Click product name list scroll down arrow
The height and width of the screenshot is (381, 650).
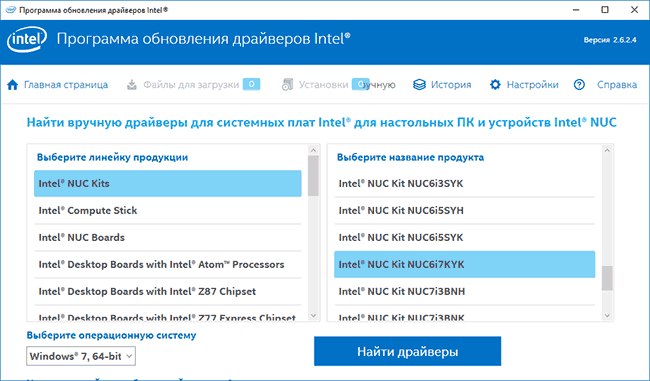pyautogui.click(x=607, y=315)
